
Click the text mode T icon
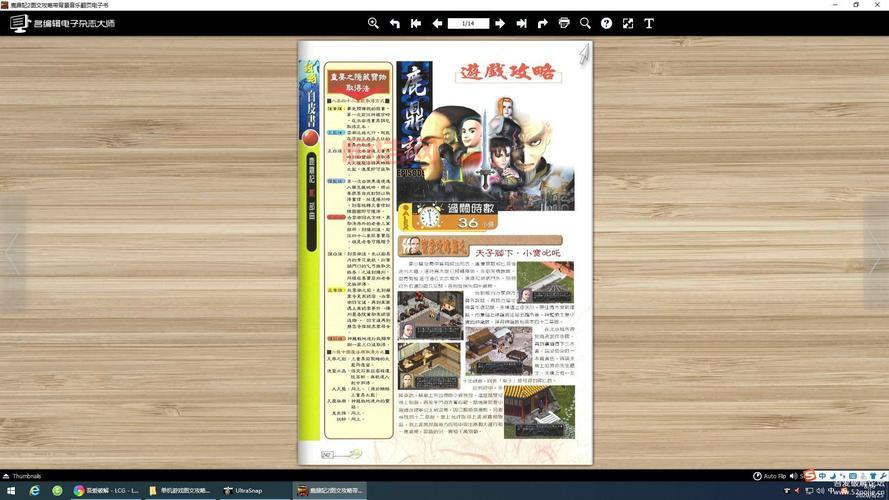pos(649,23)
